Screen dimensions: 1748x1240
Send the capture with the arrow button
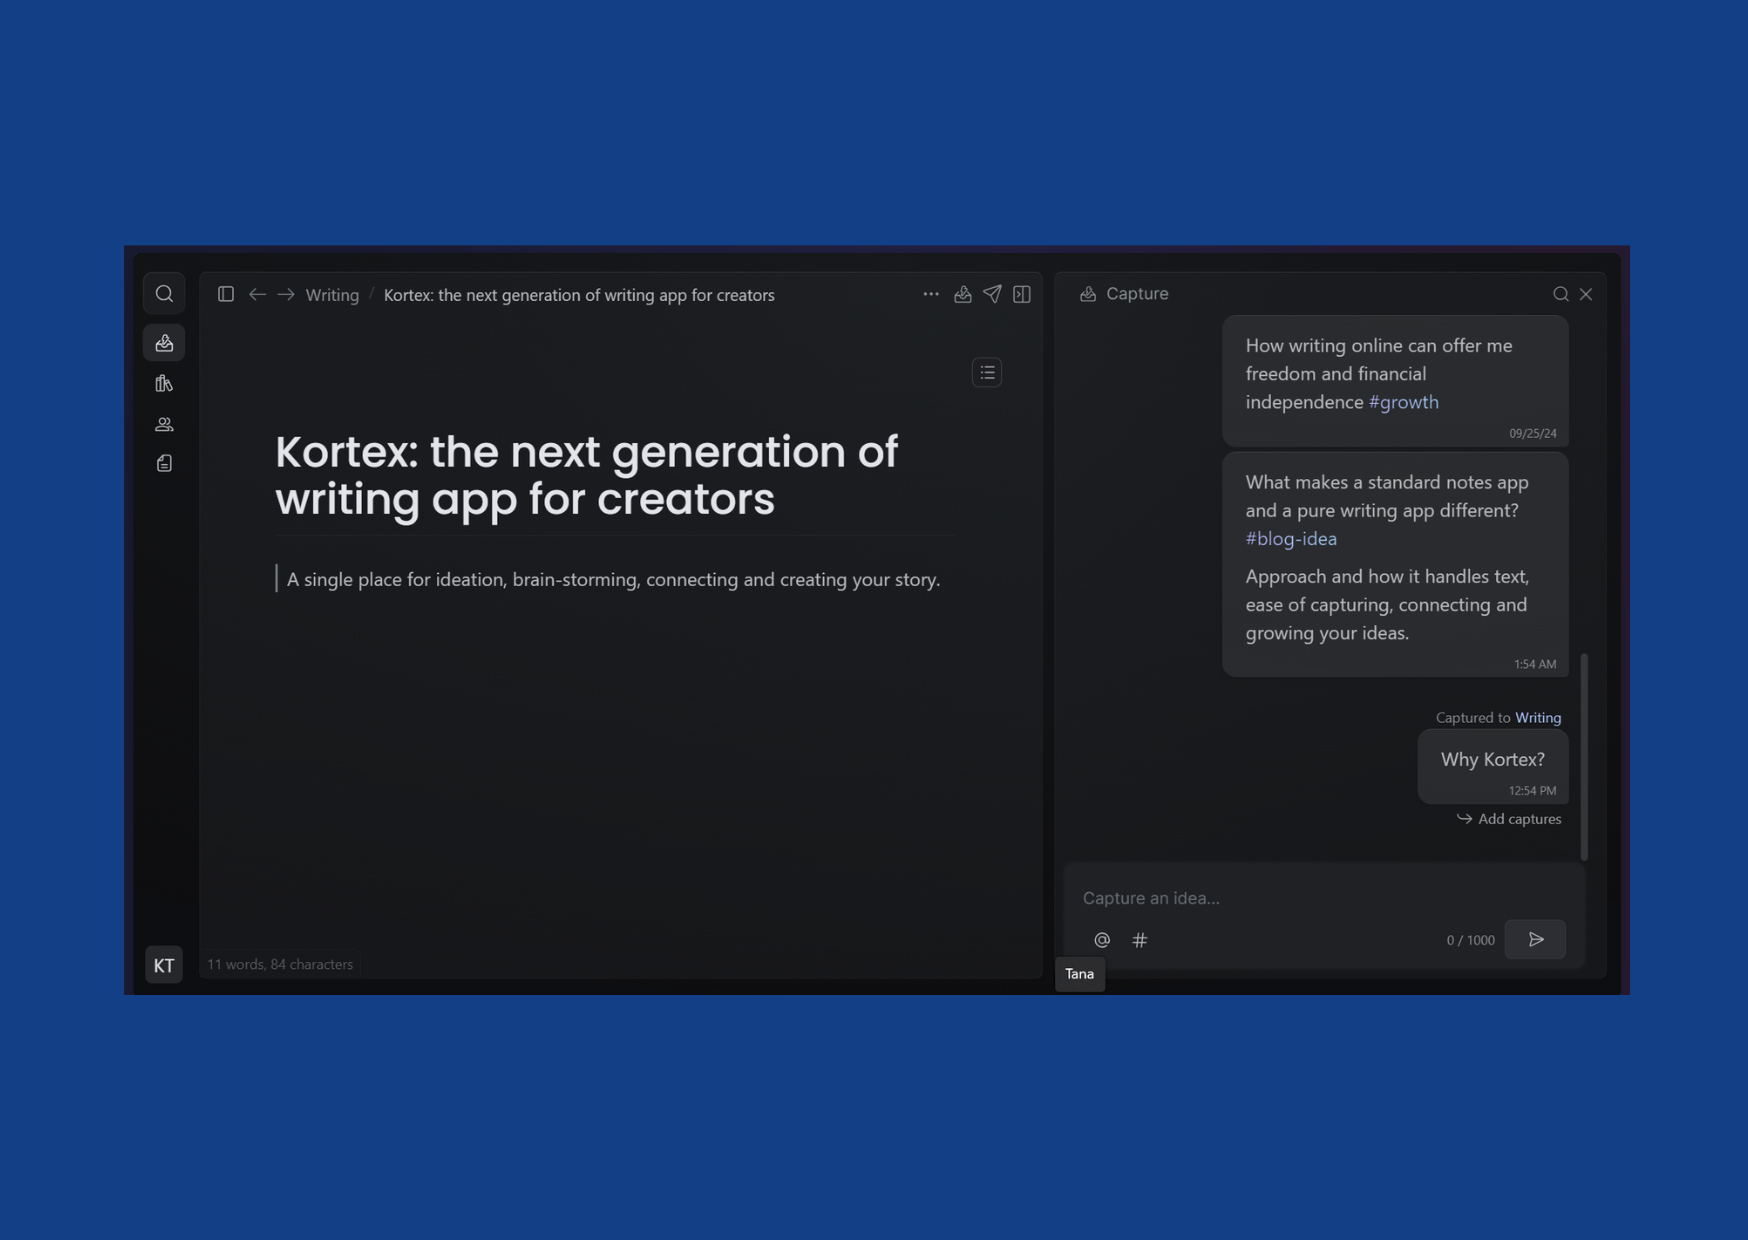click(1536, 940)
